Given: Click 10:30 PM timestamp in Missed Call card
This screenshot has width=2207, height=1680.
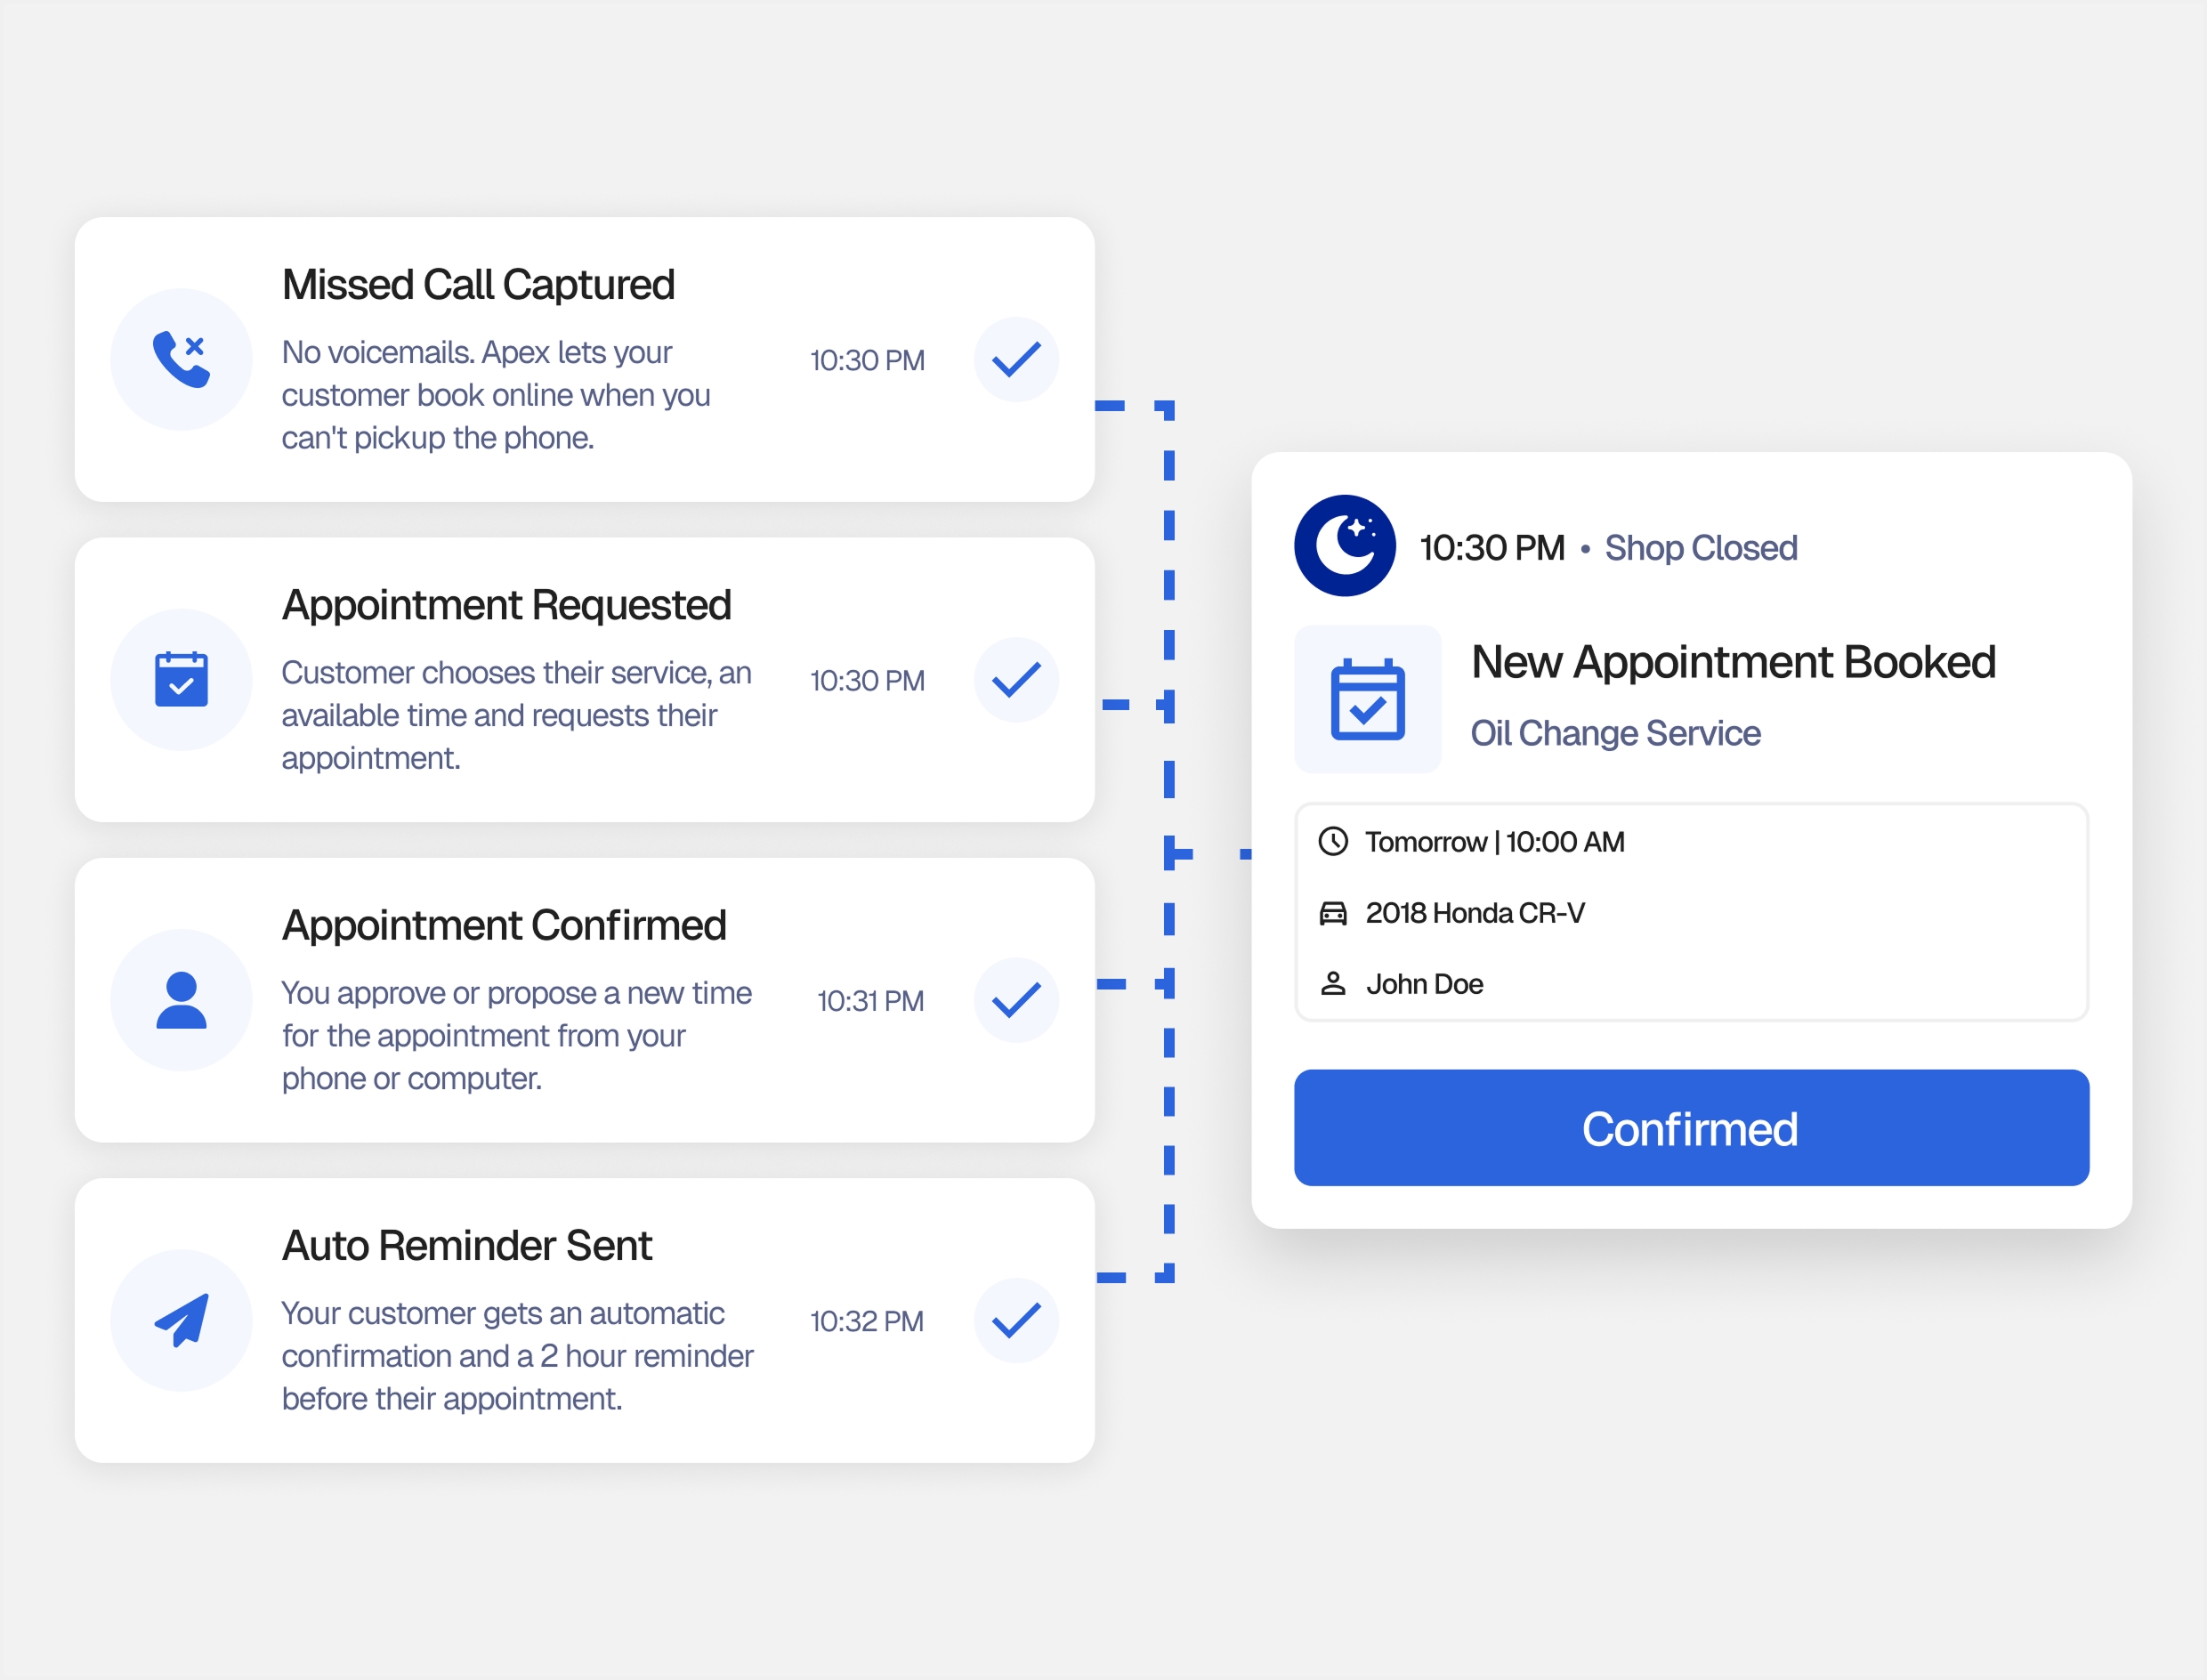Looking at the screenshot, I should pos(867,360).
